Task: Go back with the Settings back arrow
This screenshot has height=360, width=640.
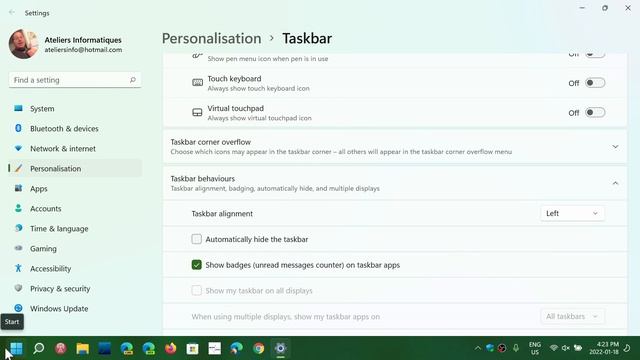Action: [x=12, y=13]
